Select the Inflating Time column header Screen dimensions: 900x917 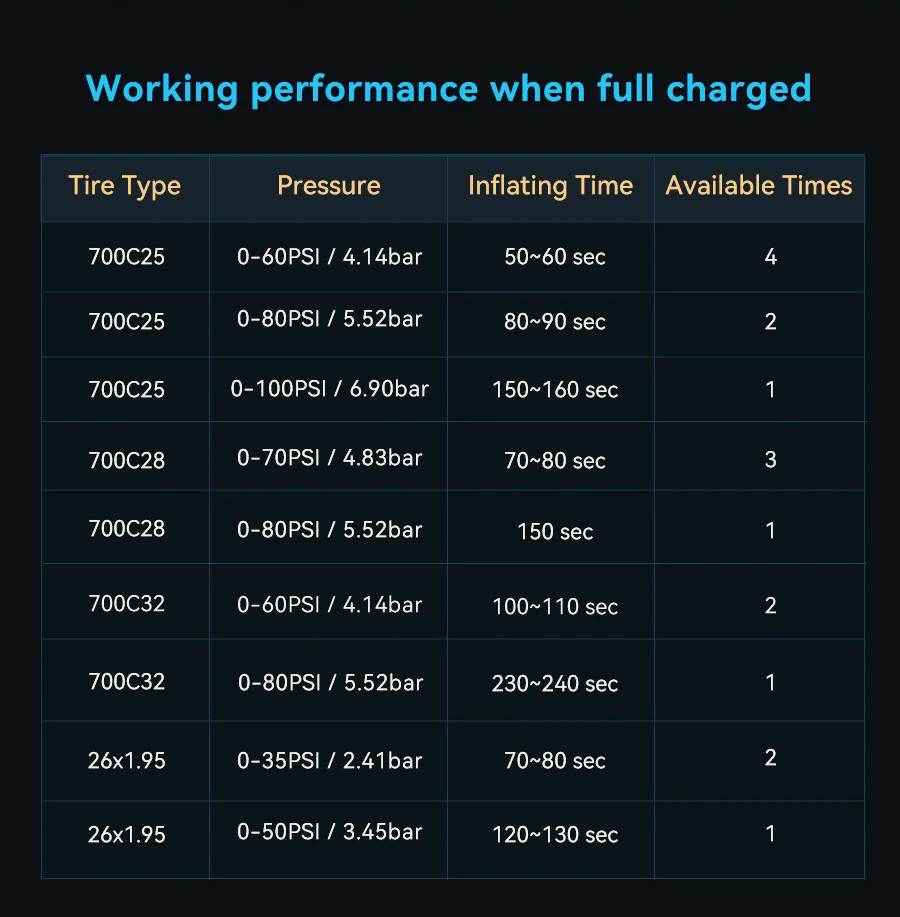coord(550,186)
